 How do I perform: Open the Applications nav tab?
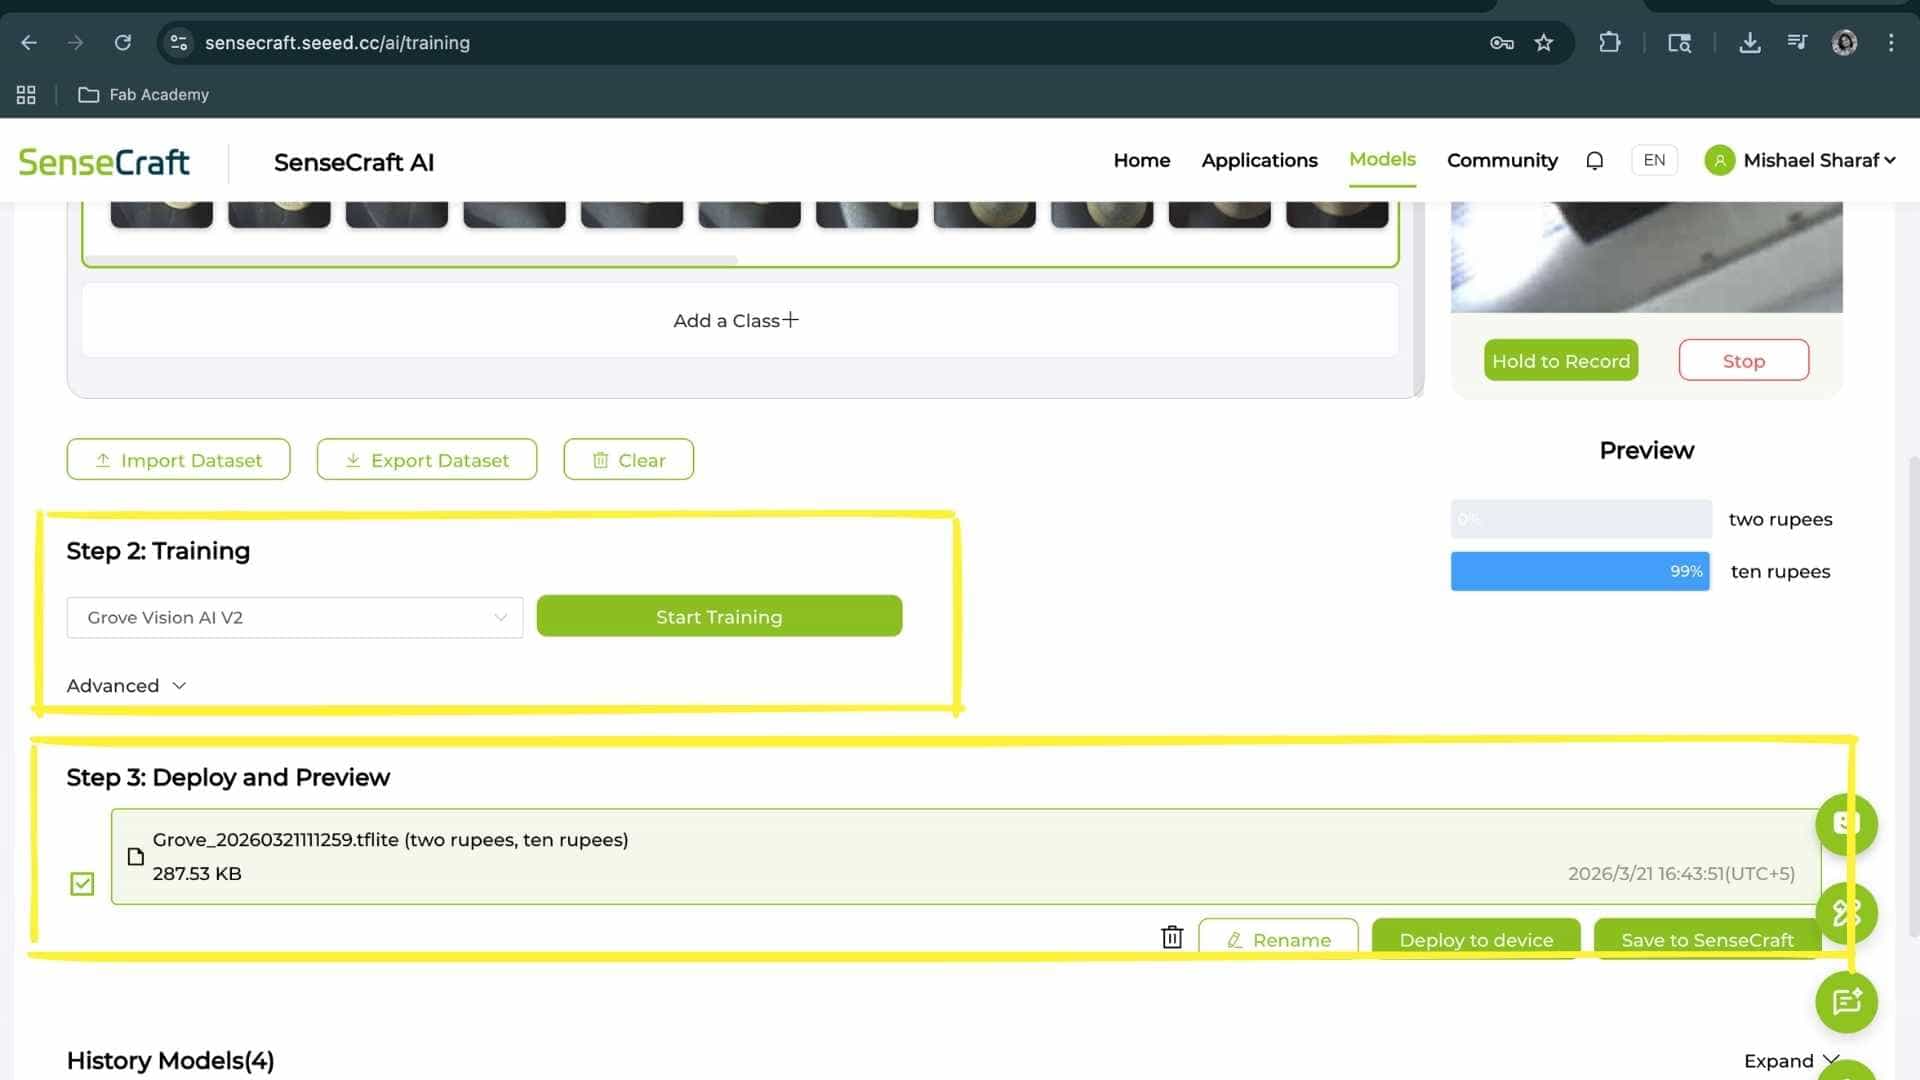1259,161
